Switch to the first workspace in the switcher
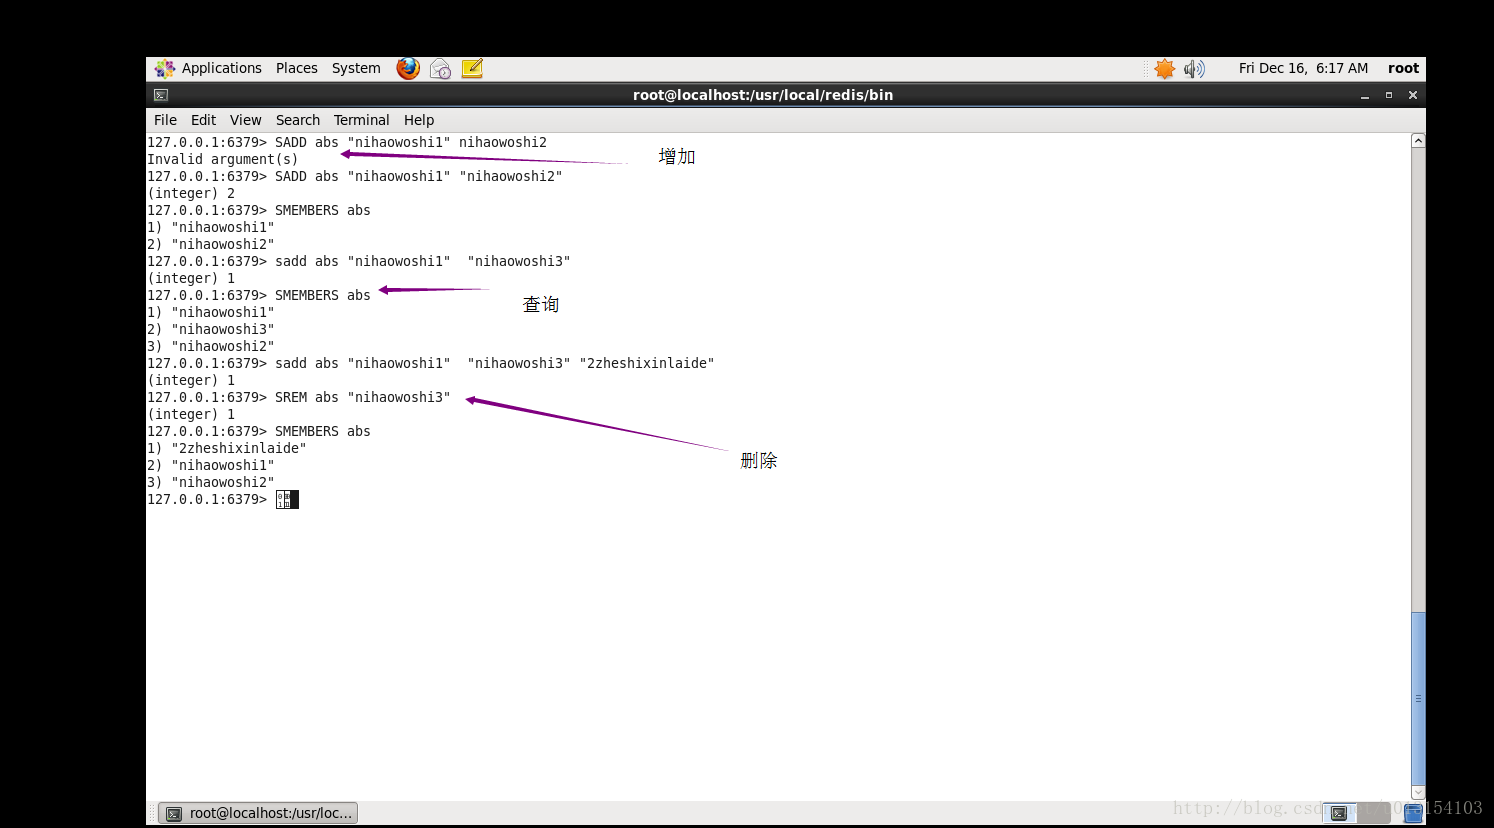Image resolution: width=1494 pixels, height=828 pixels. pyautogui.click(x=1339, y=813)
